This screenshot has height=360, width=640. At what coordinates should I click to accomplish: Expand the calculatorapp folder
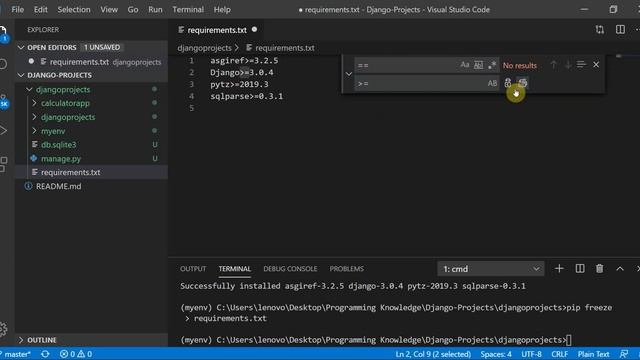pyautogui.click(x=35, y=103)
